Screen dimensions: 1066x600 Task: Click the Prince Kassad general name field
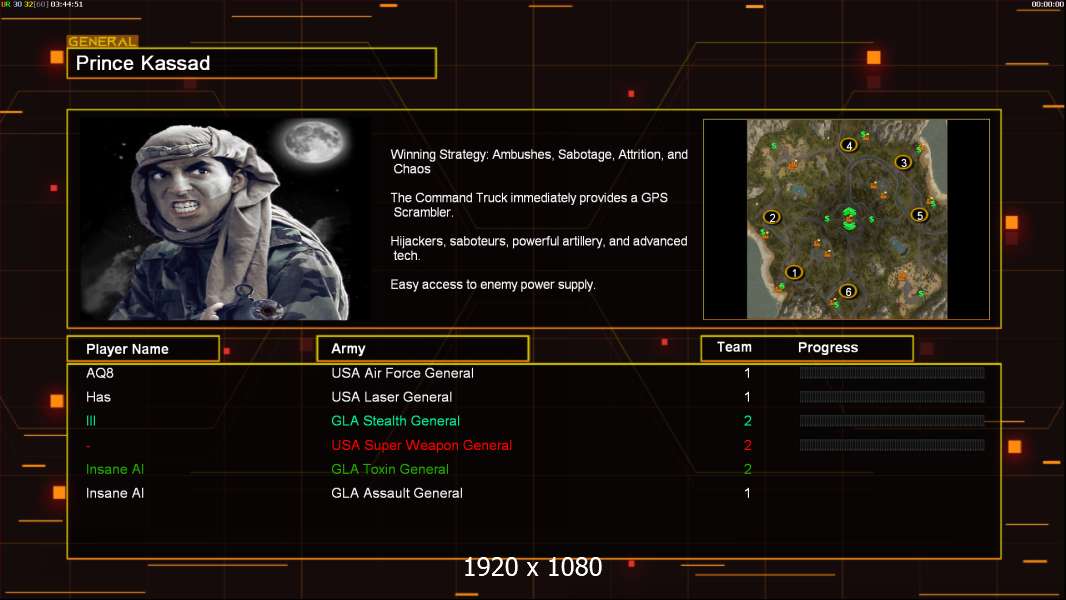point(252,63)
